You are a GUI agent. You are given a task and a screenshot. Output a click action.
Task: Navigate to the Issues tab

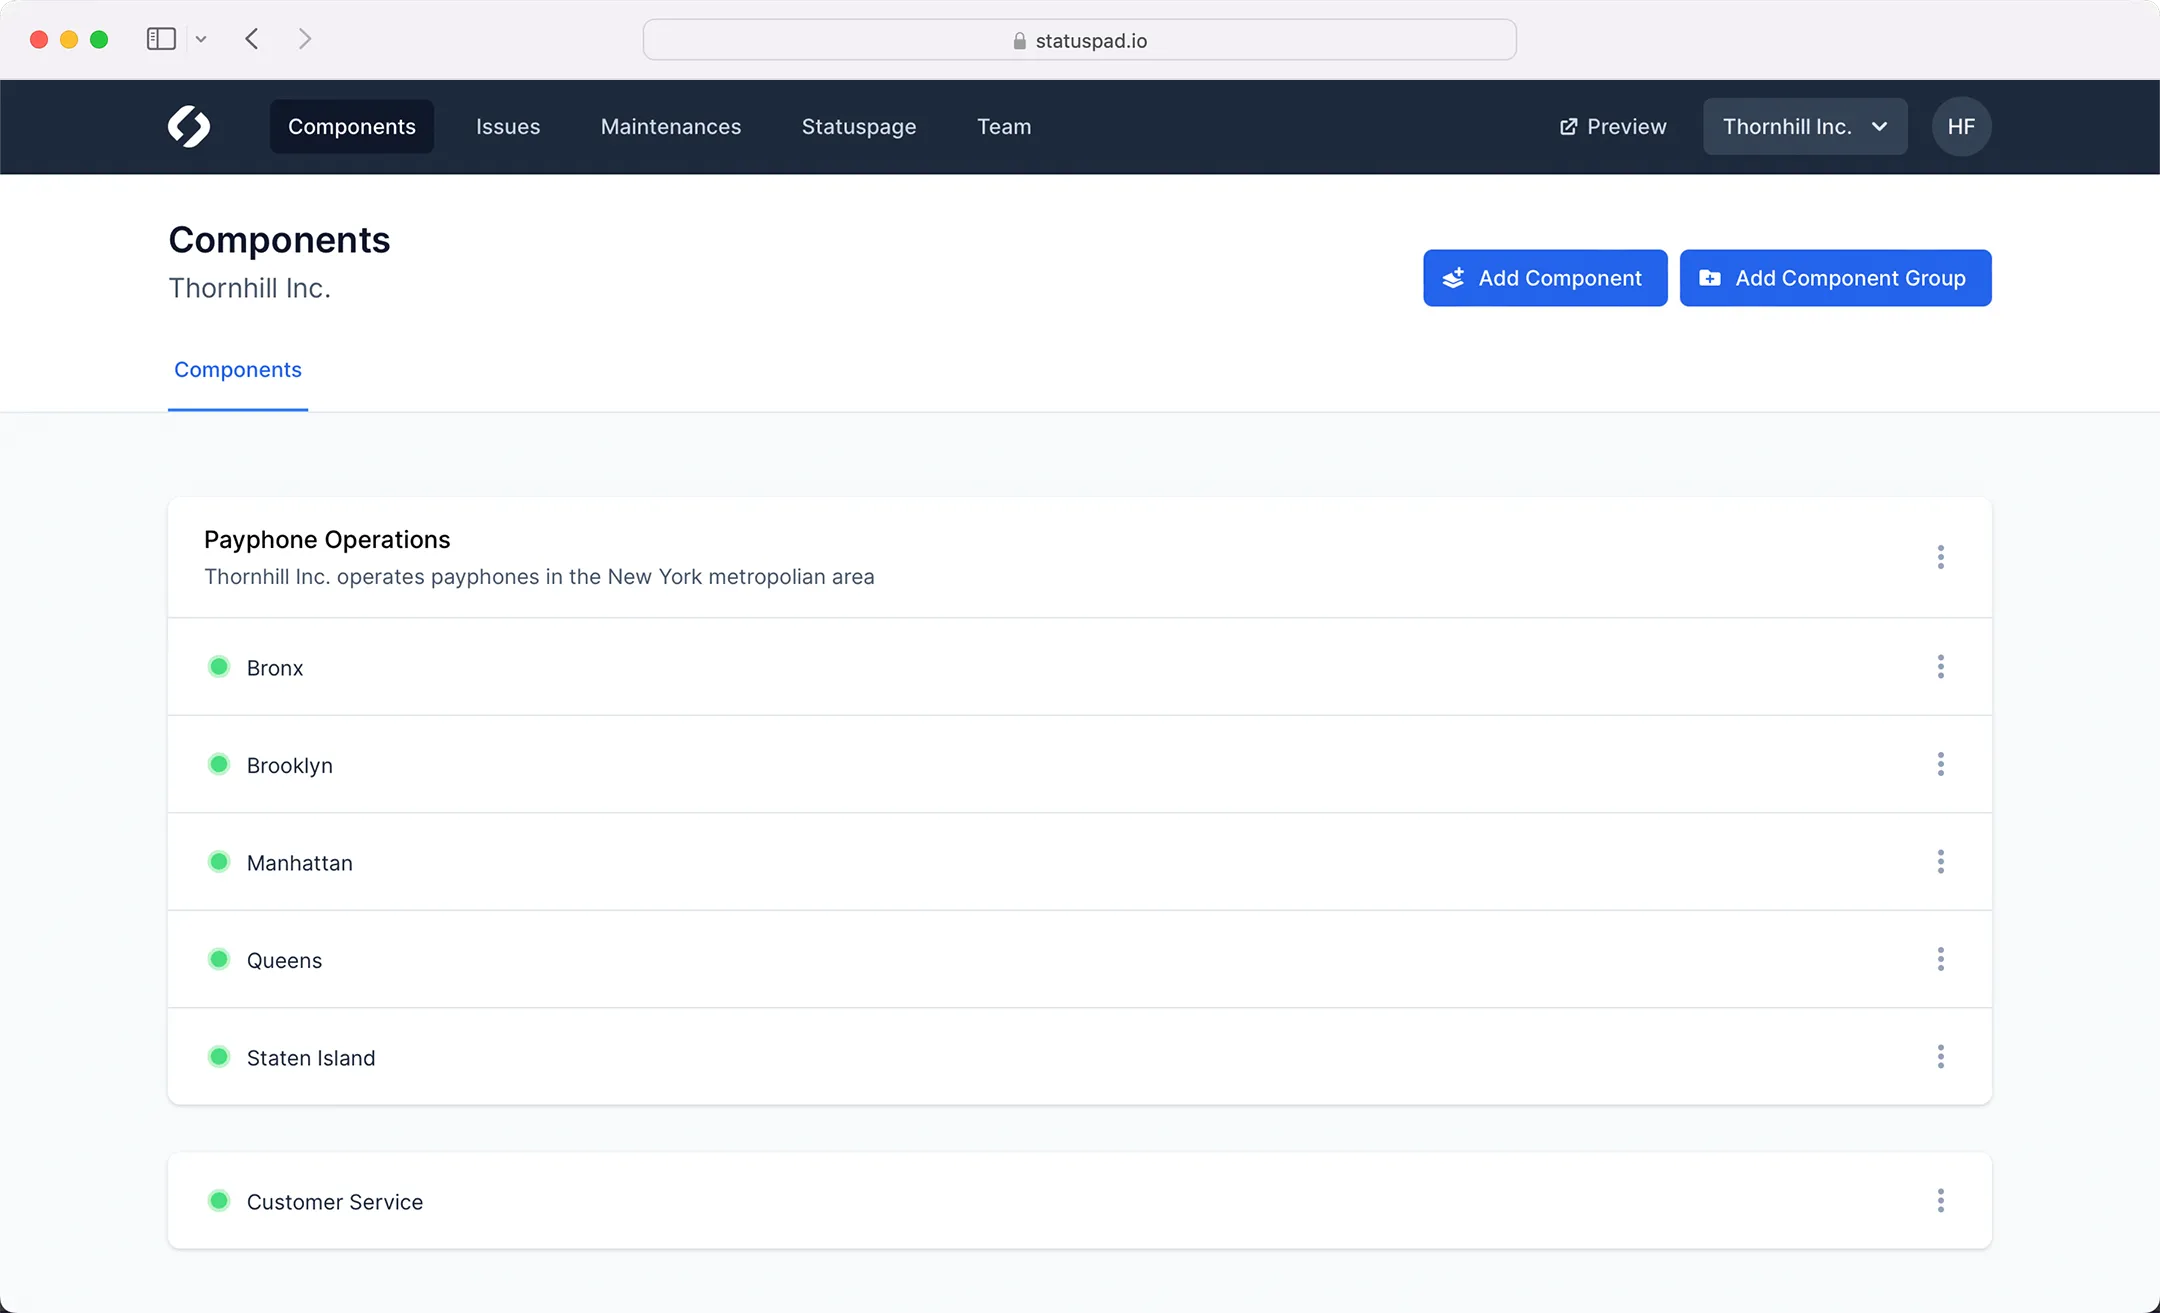point(508,127)
